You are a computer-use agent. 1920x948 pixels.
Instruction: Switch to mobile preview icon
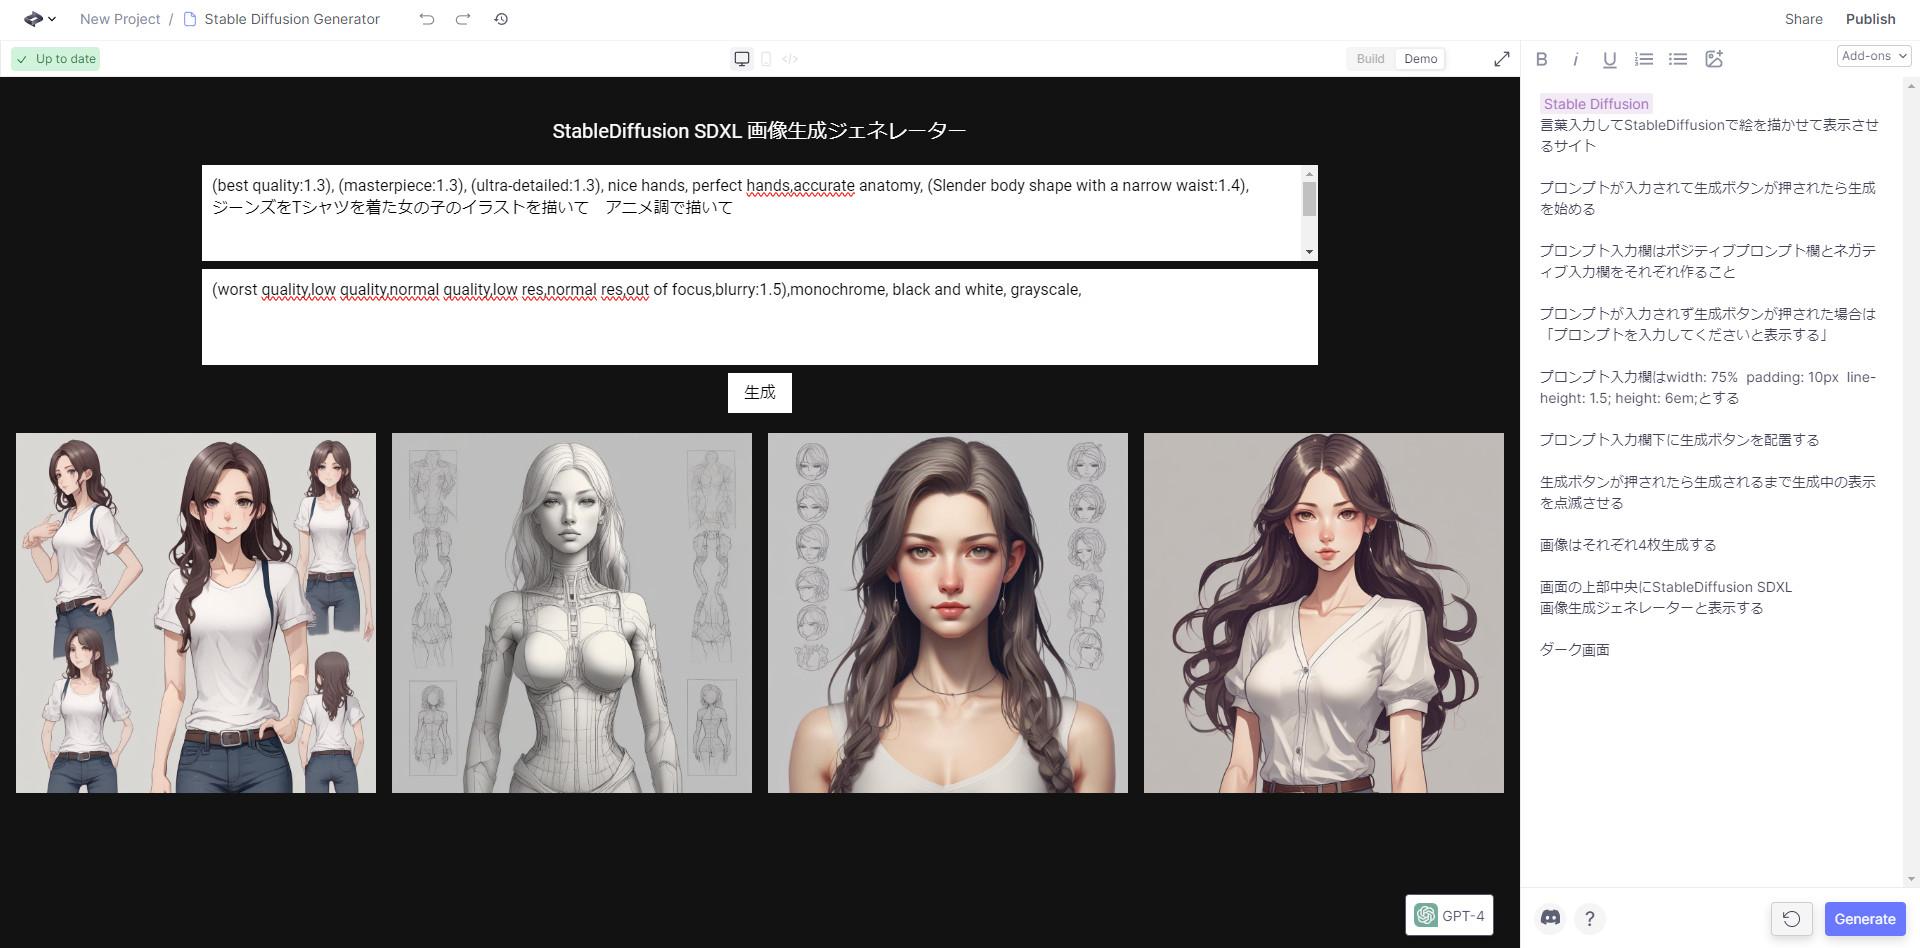(766, 59)
